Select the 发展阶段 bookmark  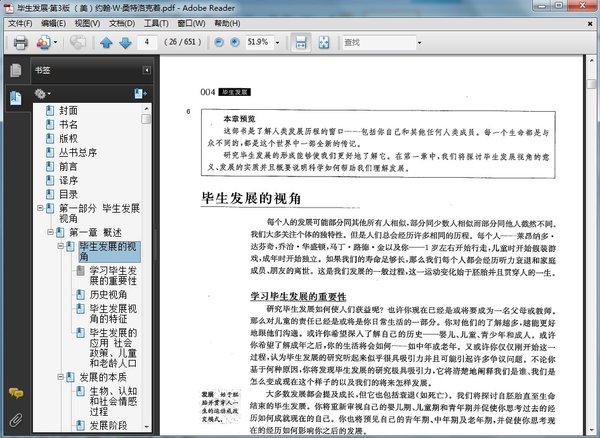(x=108, y=425)
